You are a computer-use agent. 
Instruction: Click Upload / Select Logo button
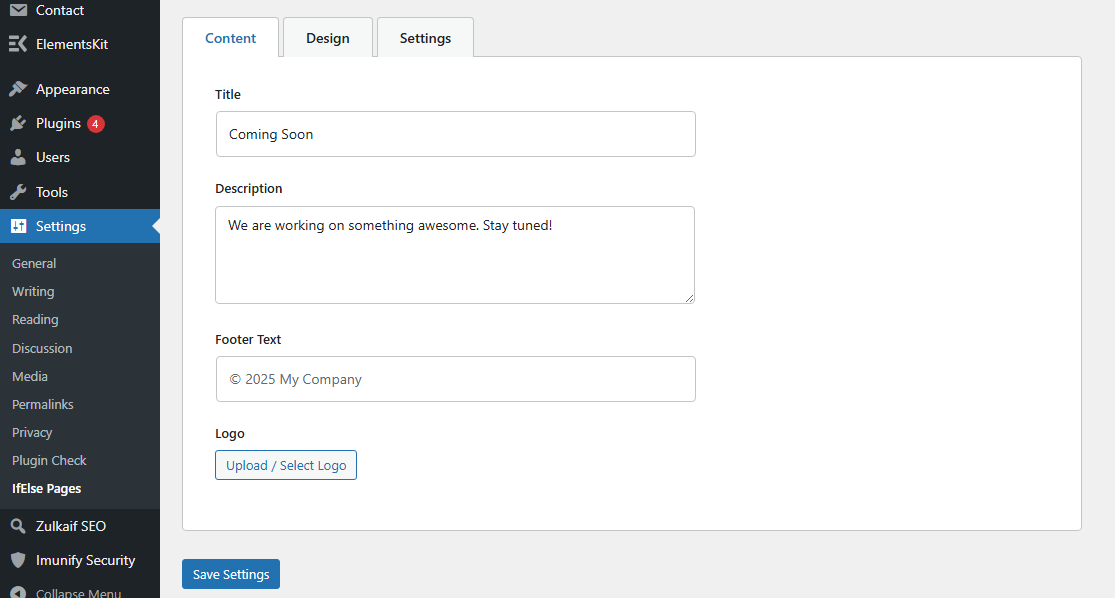tap(286, 465)
